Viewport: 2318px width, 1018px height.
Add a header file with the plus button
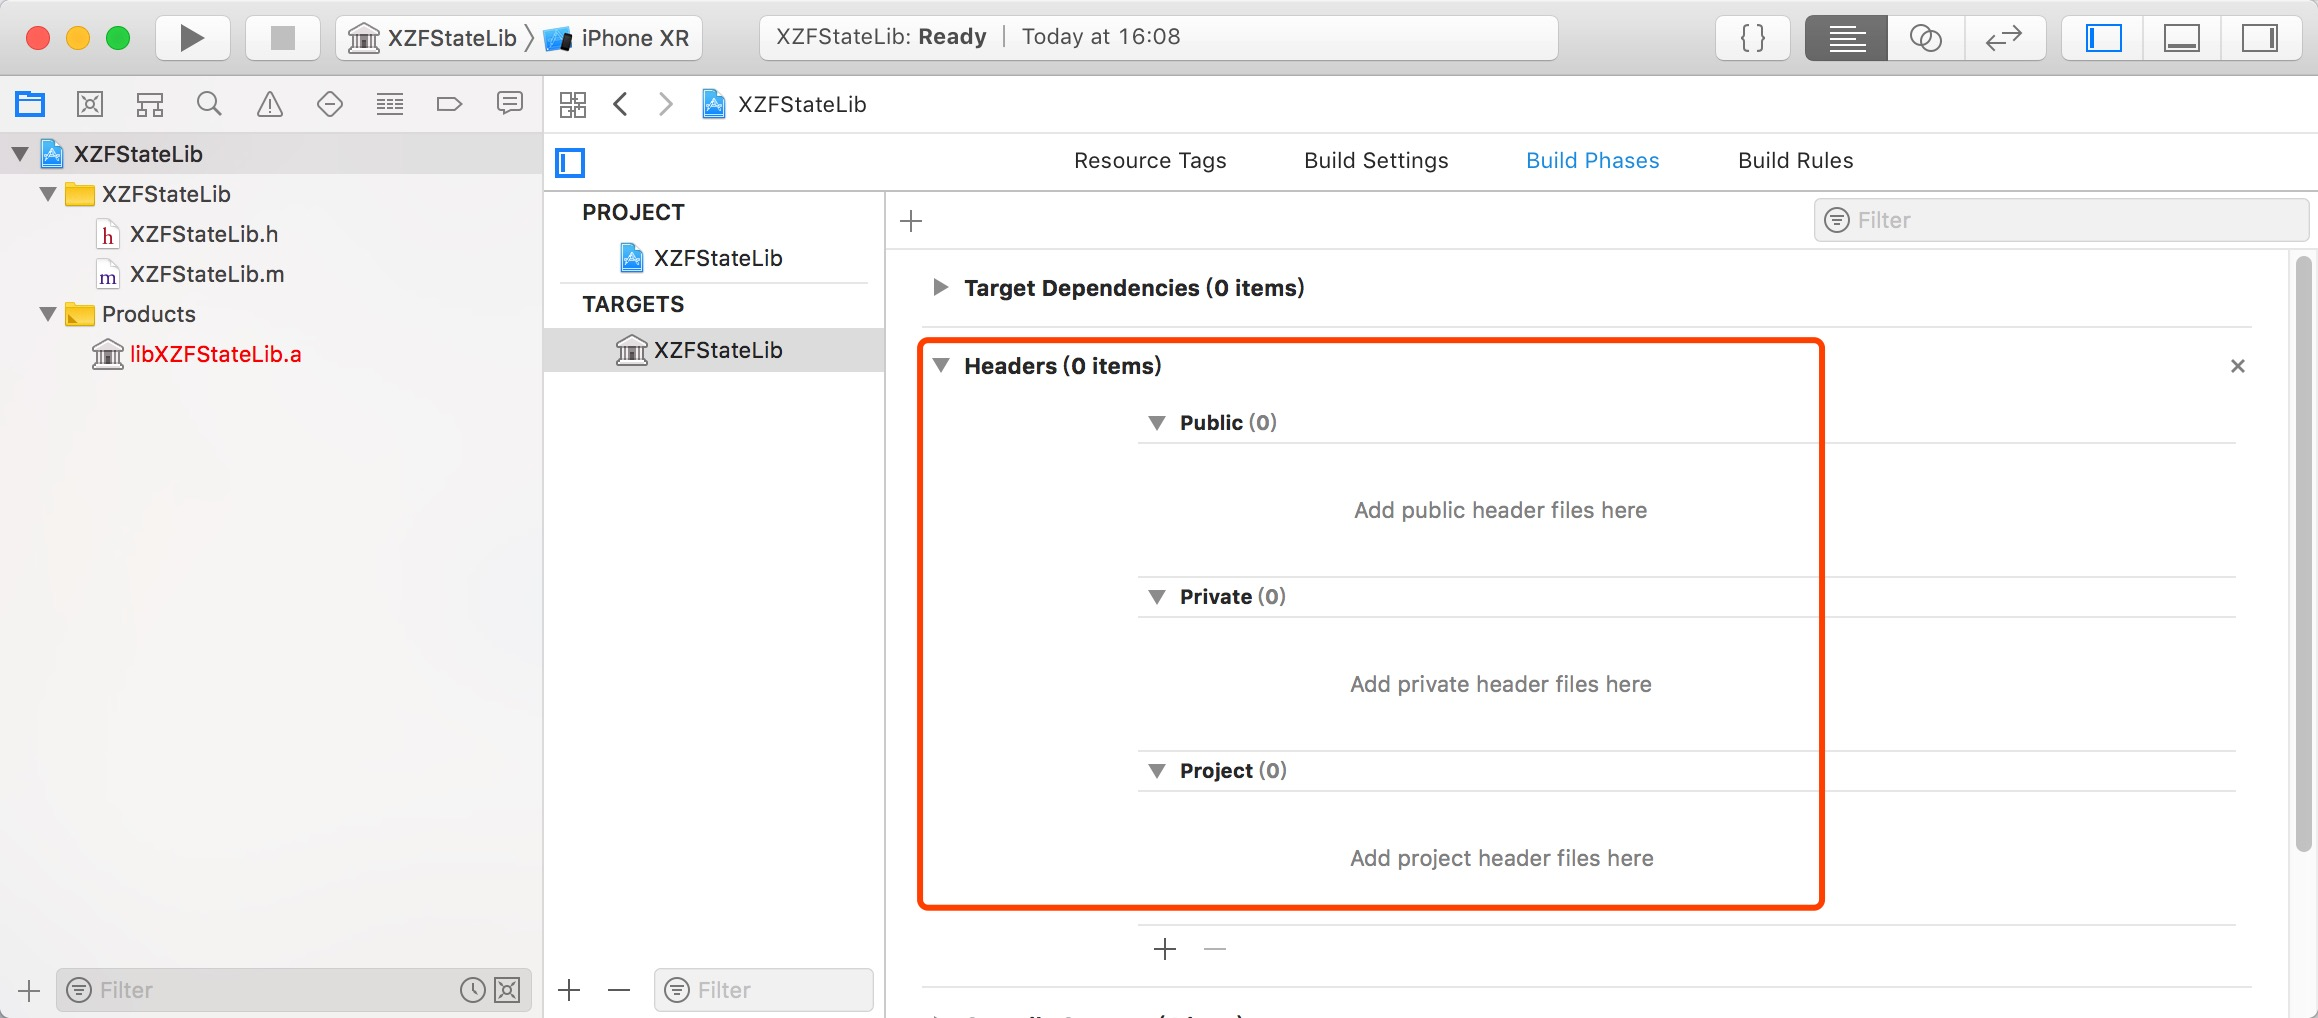click(x=1165, y=949)
